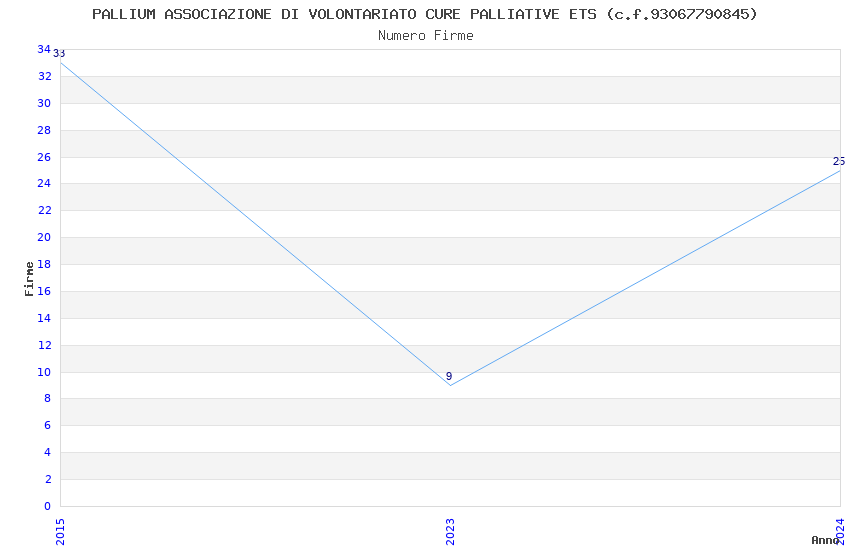
Task: Click y-axis tick value 0
Action: [48, 506]
